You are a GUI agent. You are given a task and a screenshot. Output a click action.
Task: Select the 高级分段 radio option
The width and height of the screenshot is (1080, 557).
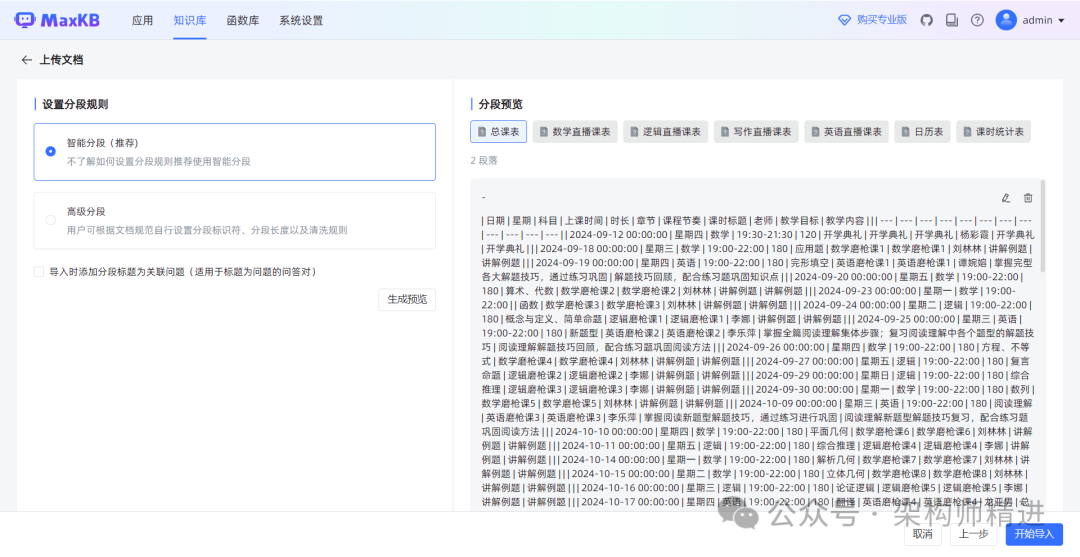50,220
